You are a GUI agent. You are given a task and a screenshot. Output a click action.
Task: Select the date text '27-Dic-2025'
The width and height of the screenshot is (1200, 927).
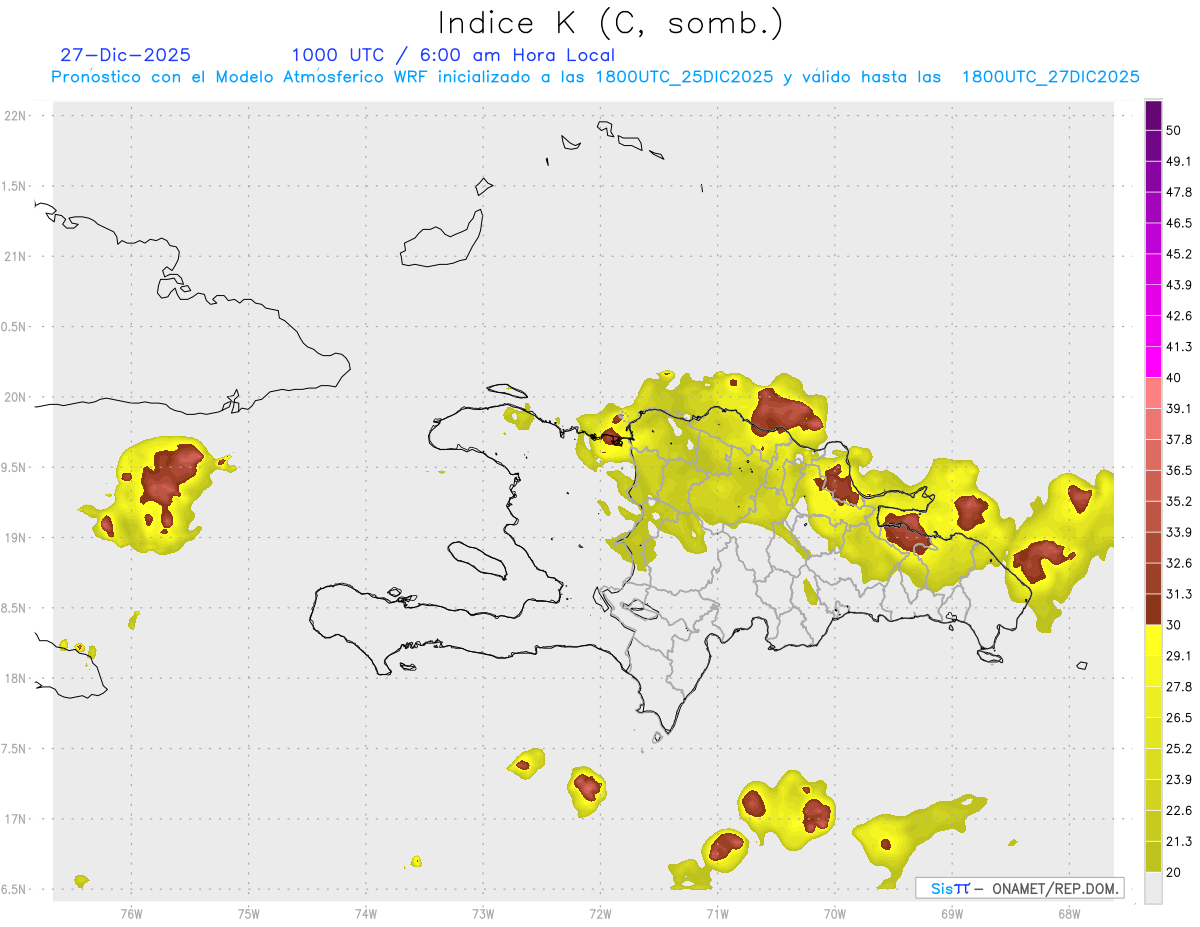(x=125, y=55)
